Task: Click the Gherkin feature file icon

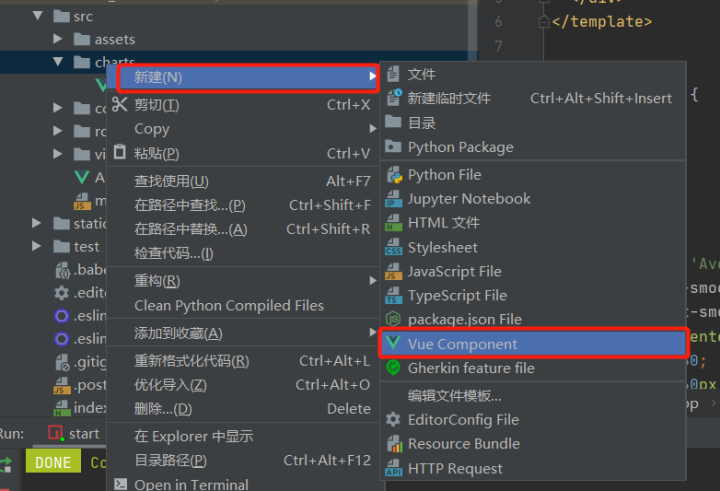Action: tap(393, 367)
